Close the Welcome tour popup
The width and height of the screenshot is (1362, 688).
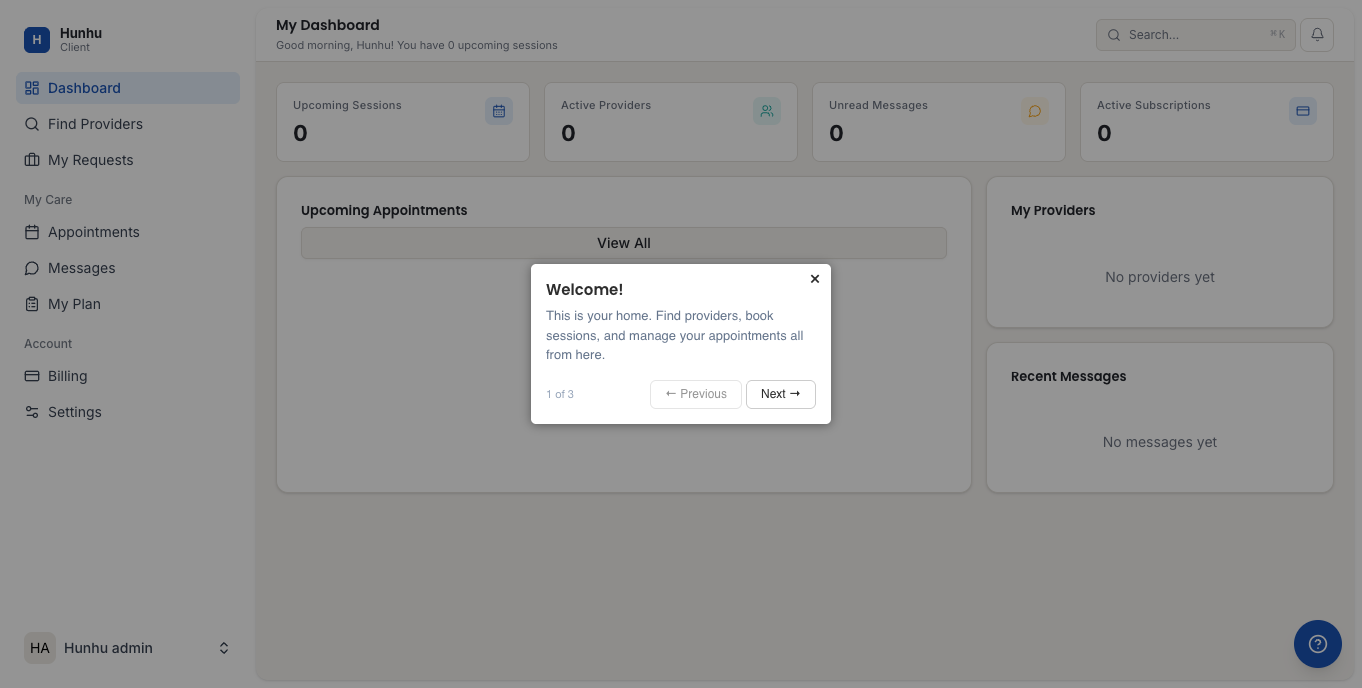815,279
